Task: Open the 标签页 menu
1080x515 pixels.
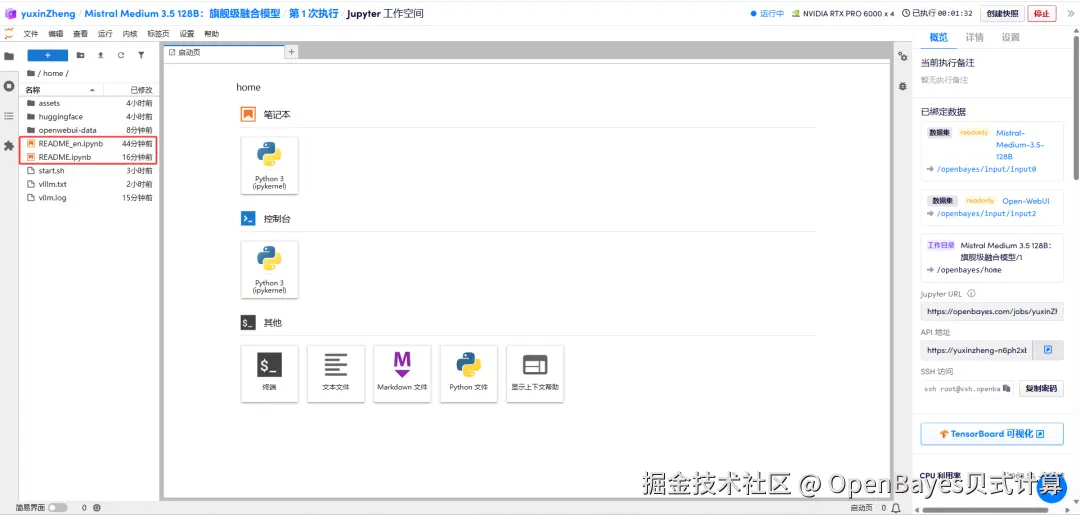Action: [x=158, y=34]
